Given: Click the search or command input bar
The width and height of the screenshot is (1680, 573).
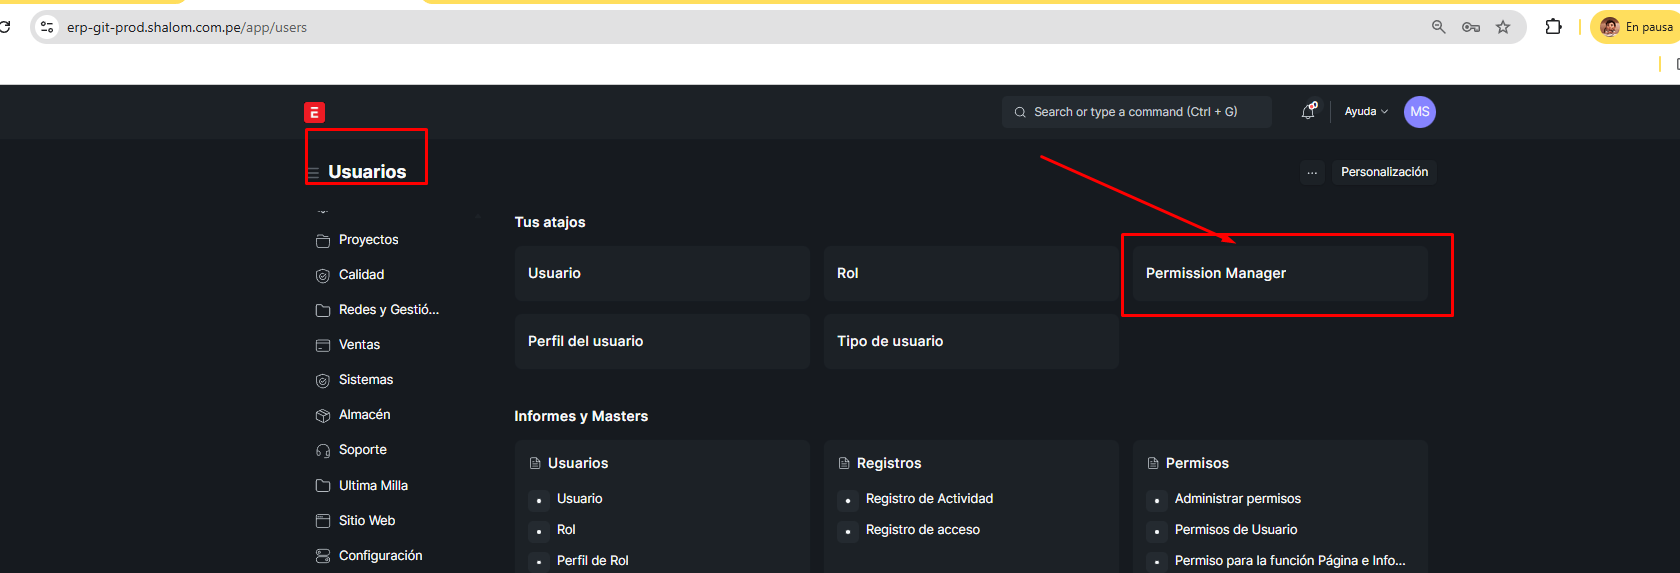Looking at the screenshot, I should point(1136,112).
